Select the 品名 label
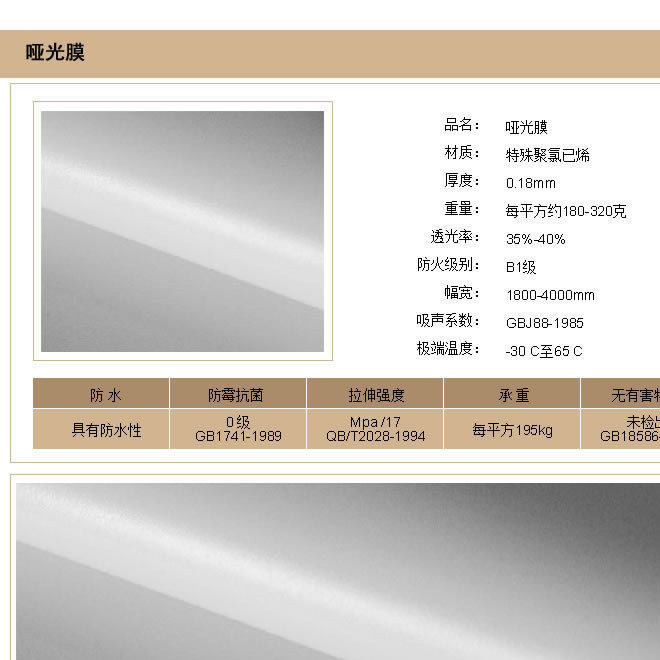Screen dimensions: 660x660 click(x=461, y=125)
